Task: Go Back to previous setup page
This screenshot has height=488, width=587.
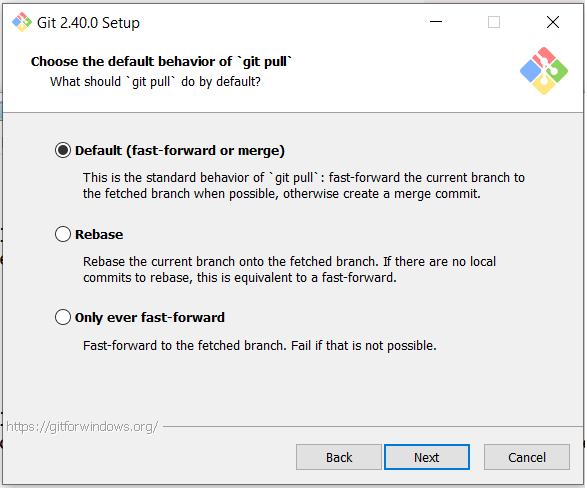Action: click(339, 457)
